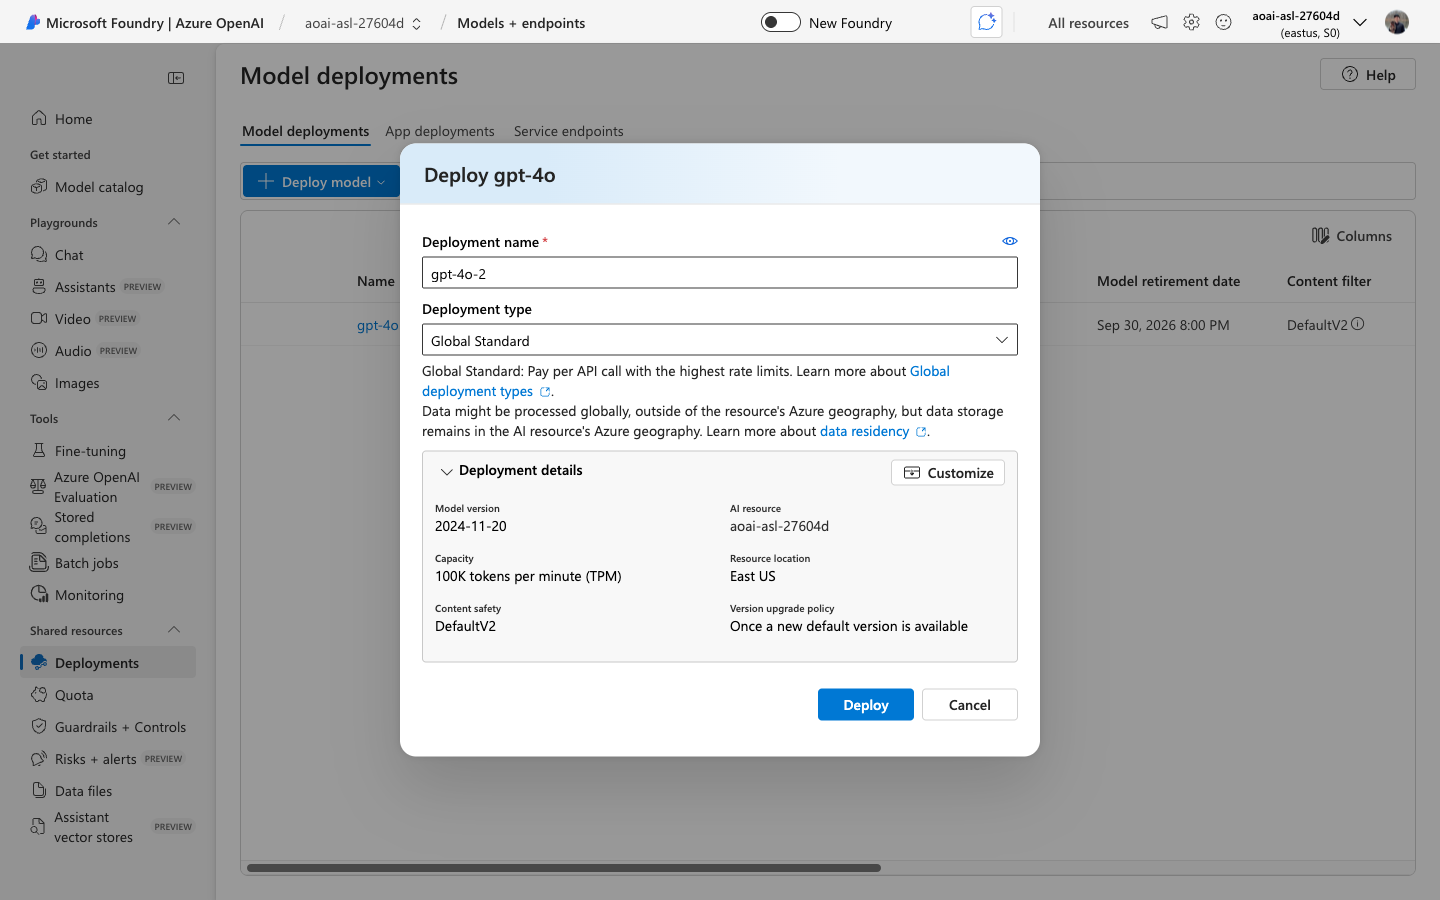This screenshot has width=1440, height=900.
Task: Click the announcements megaphone icon
Action: click(1159, 22)
